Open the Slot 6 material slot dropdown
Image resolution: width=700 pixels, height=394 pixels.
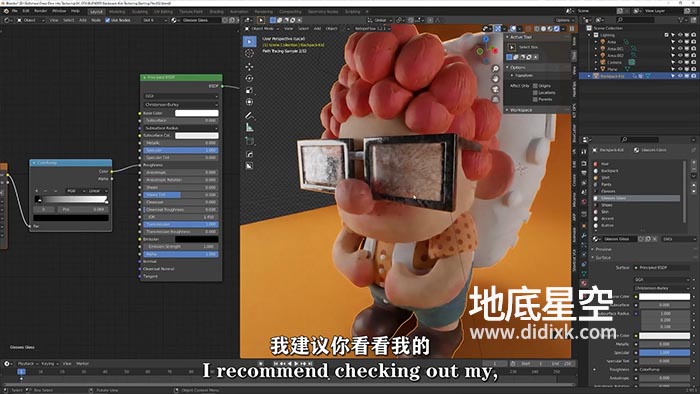(x=154, y=20)
